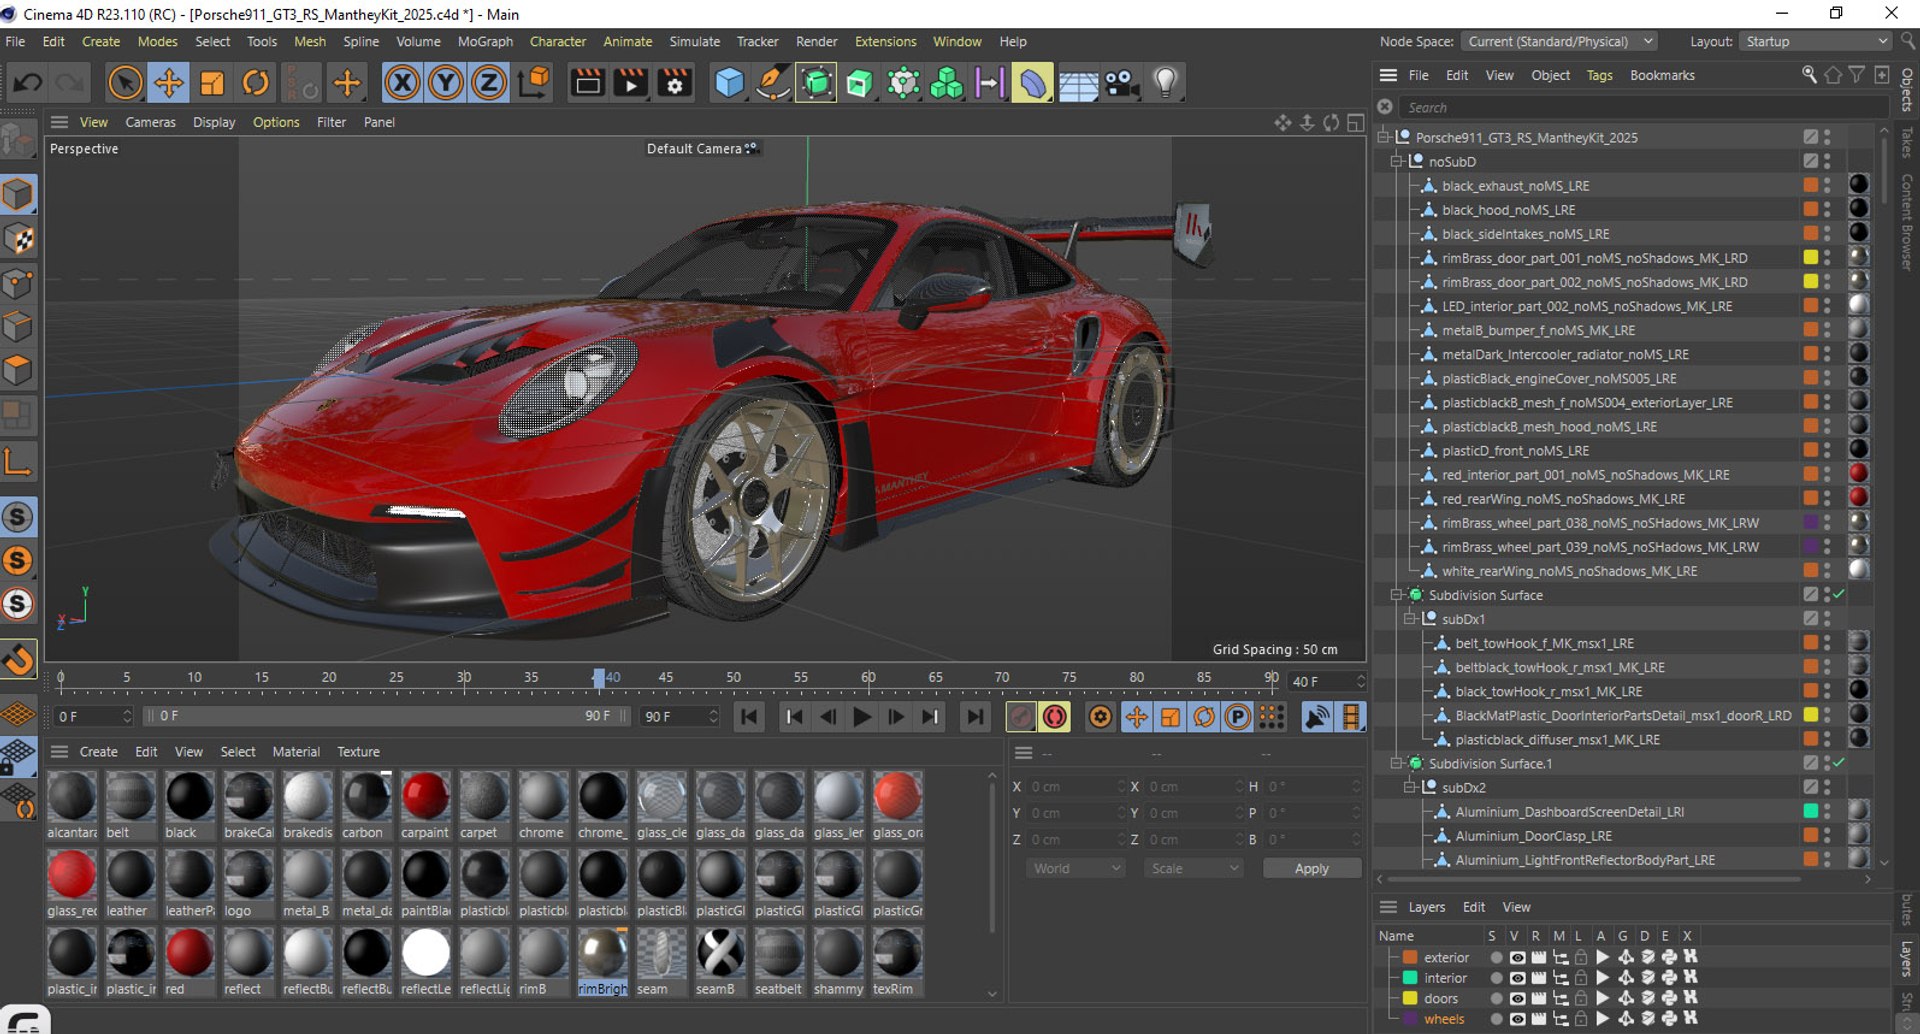Click the Undo arrow icon

click(27, 82)
